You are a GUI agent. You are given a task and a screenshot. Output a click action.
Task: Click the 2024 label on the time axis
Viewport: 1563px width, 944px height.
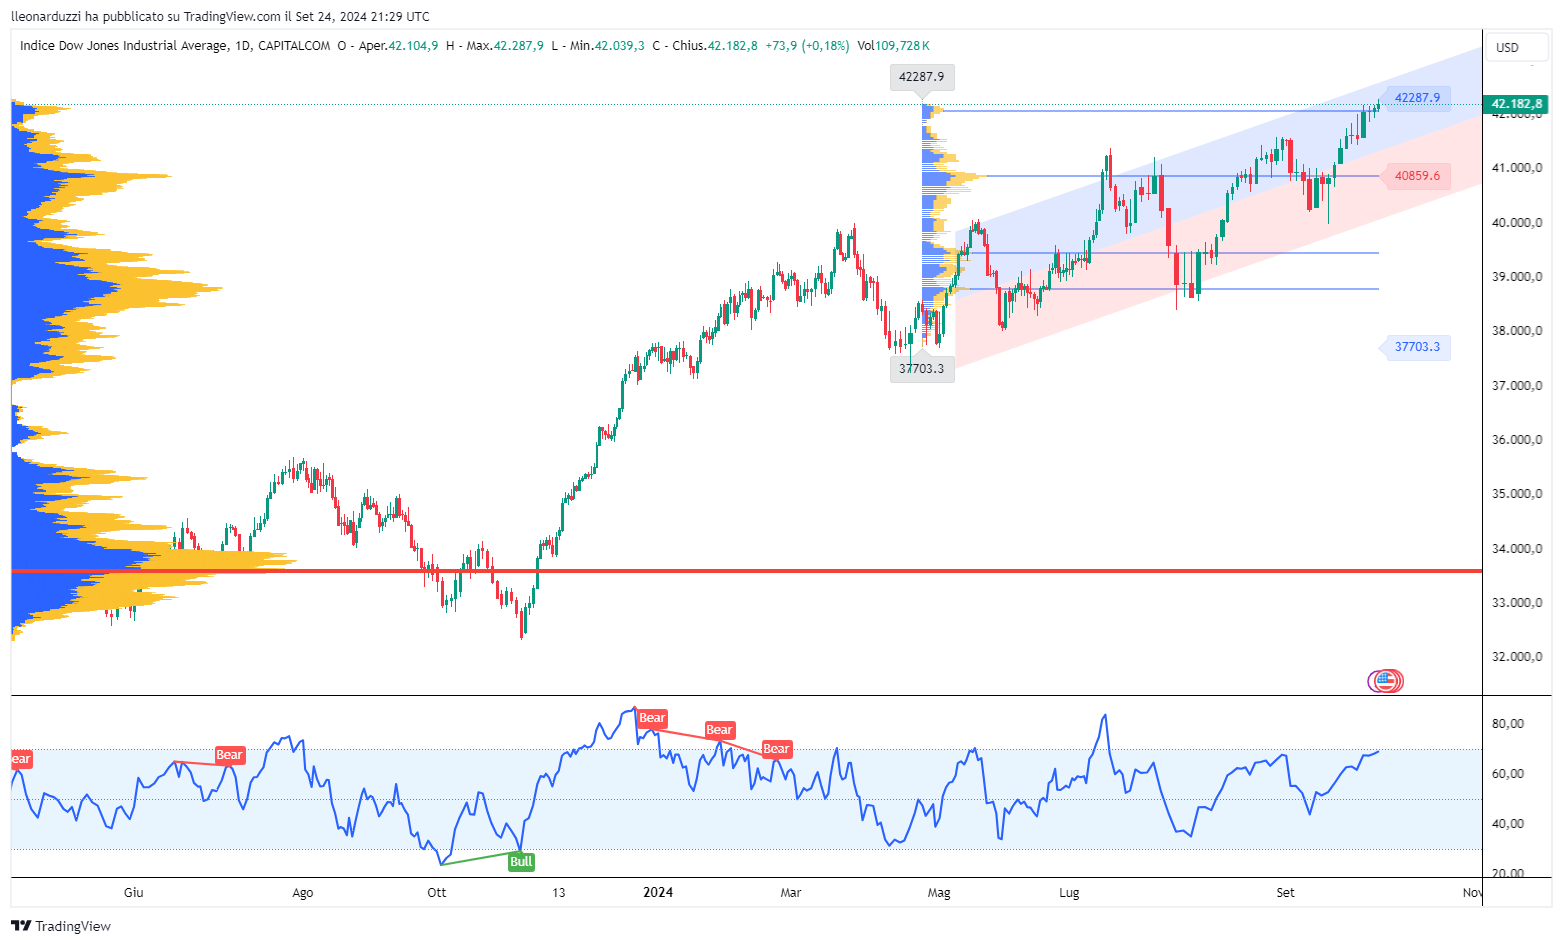[658, 893]
